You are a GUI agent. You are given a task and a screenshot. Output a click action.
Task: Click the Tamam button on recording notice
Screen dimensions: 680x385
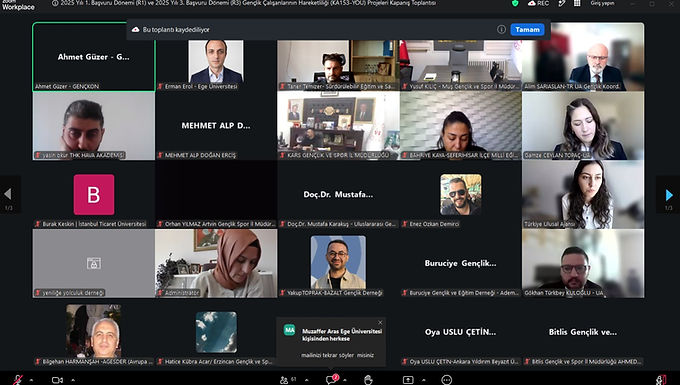(527, 29)
